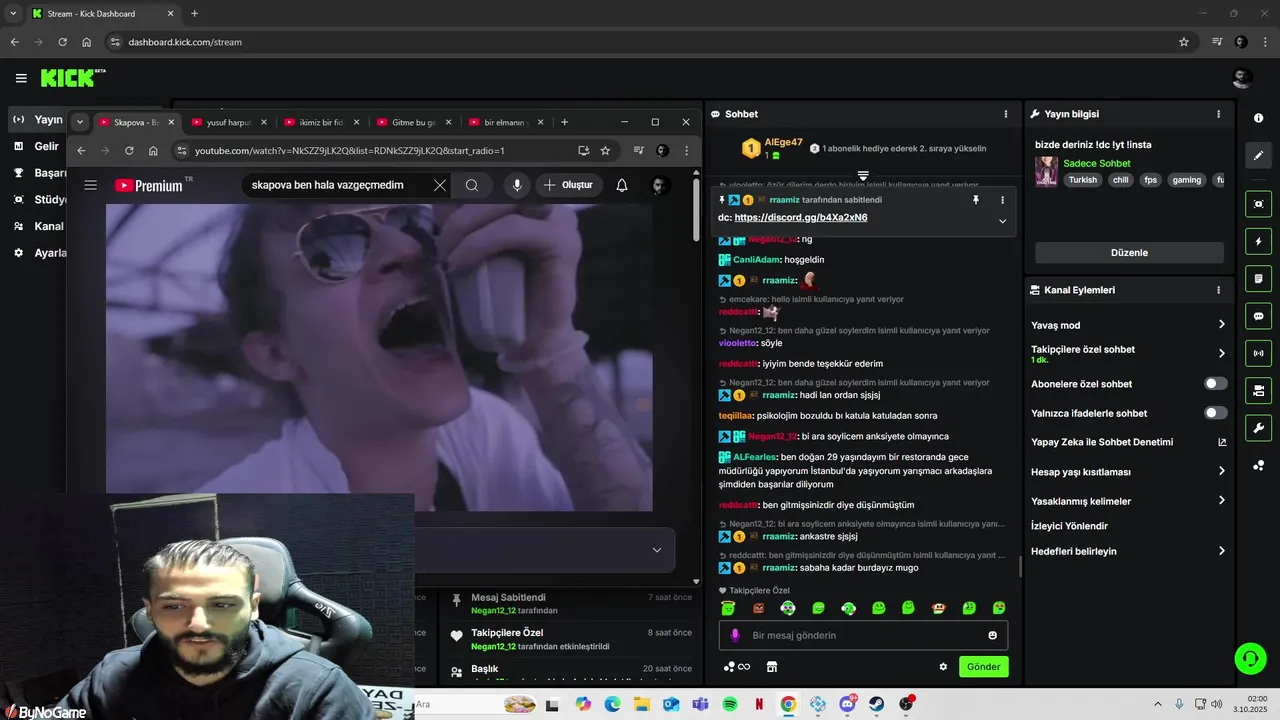Viewport: 1280px width, 720px height.
Task: Click the Turkish stream tag
Action: [1082, 180]
